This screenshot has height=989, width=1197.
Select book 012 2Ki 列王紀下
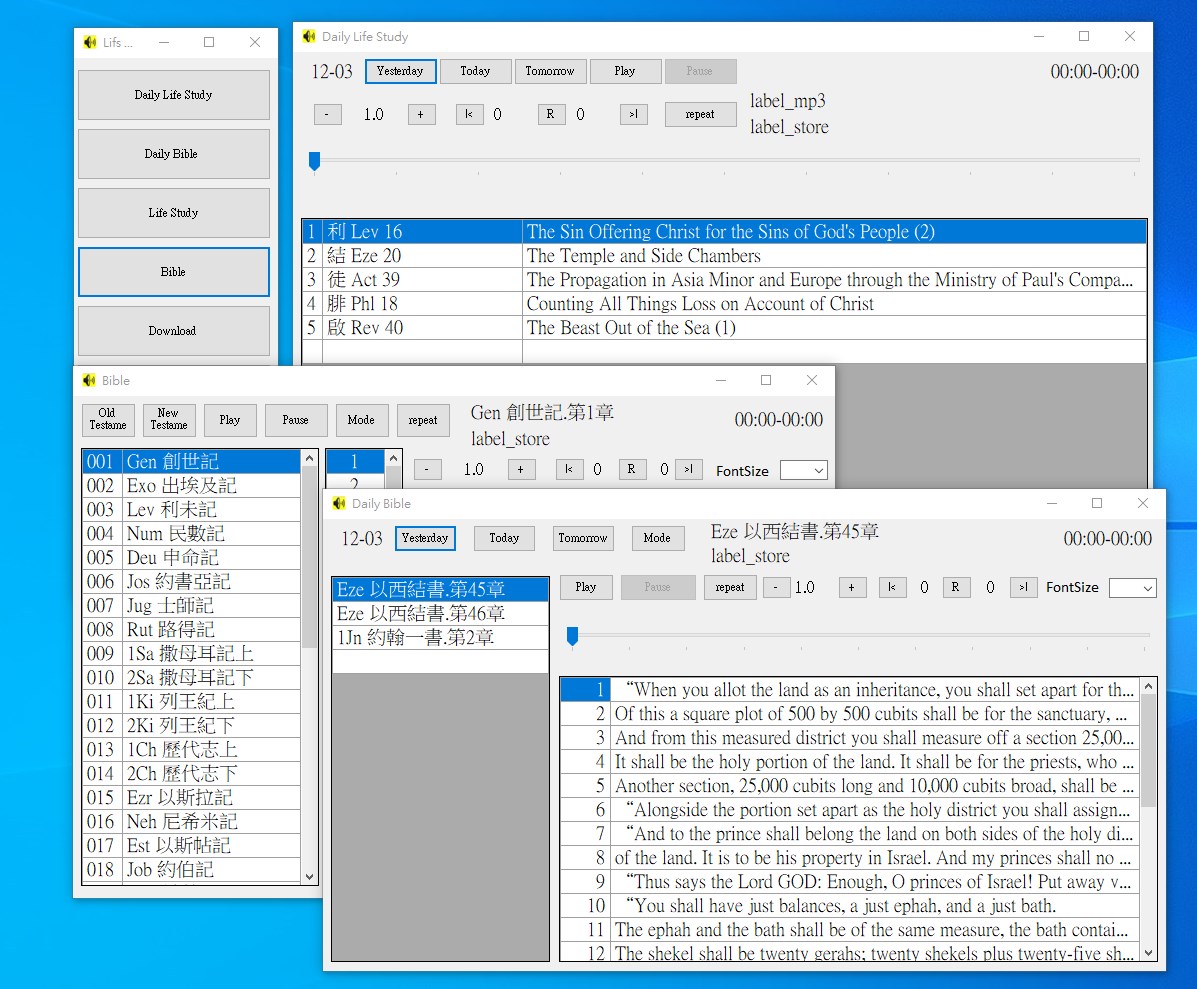[x=191, y=725]
